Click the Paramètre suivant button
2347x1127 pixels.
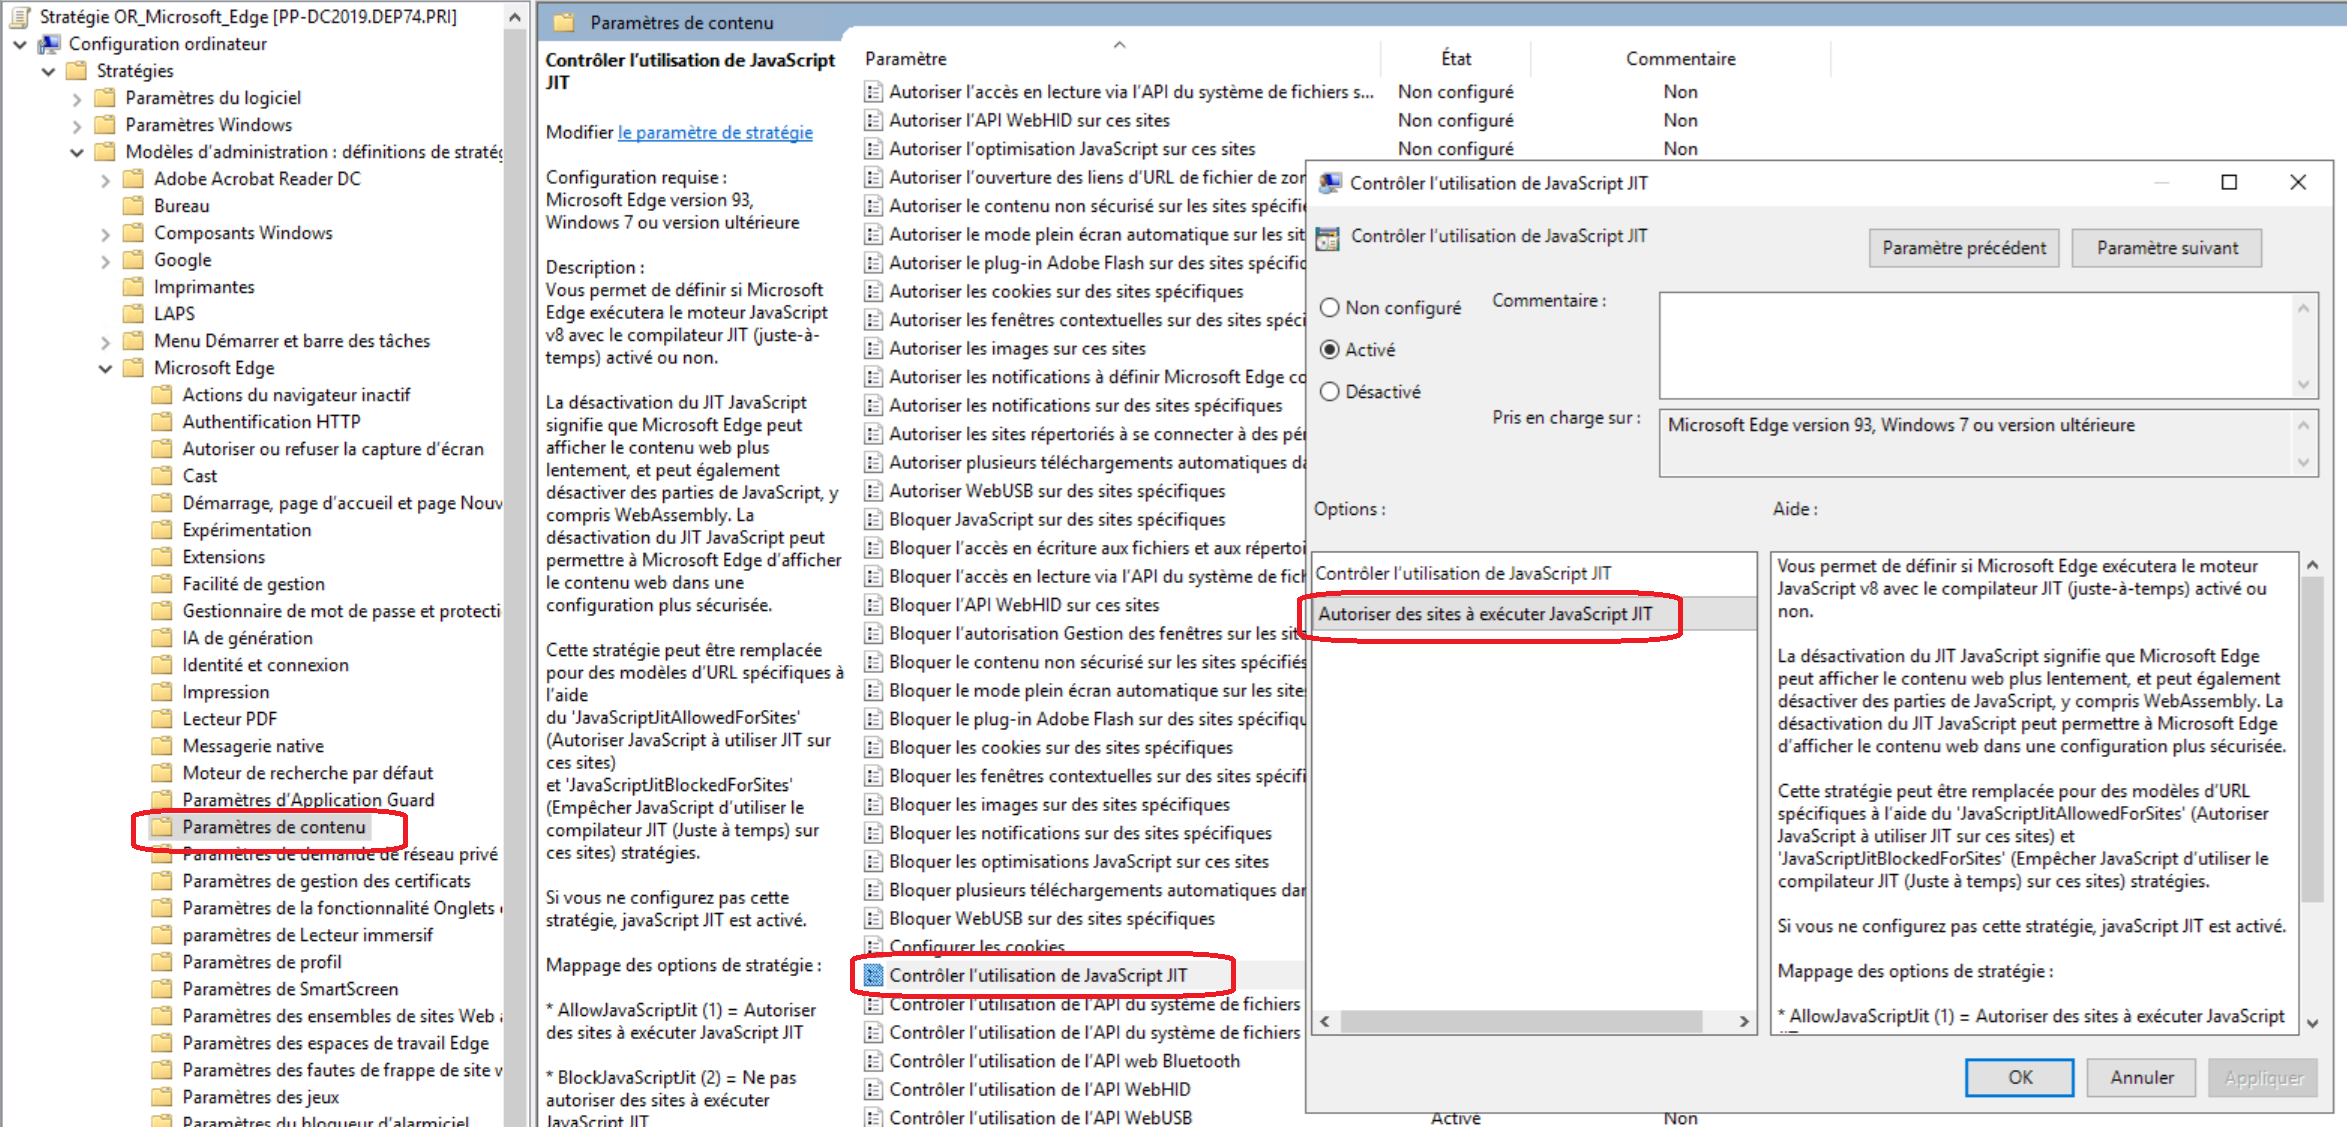(x=2166, y=248)
